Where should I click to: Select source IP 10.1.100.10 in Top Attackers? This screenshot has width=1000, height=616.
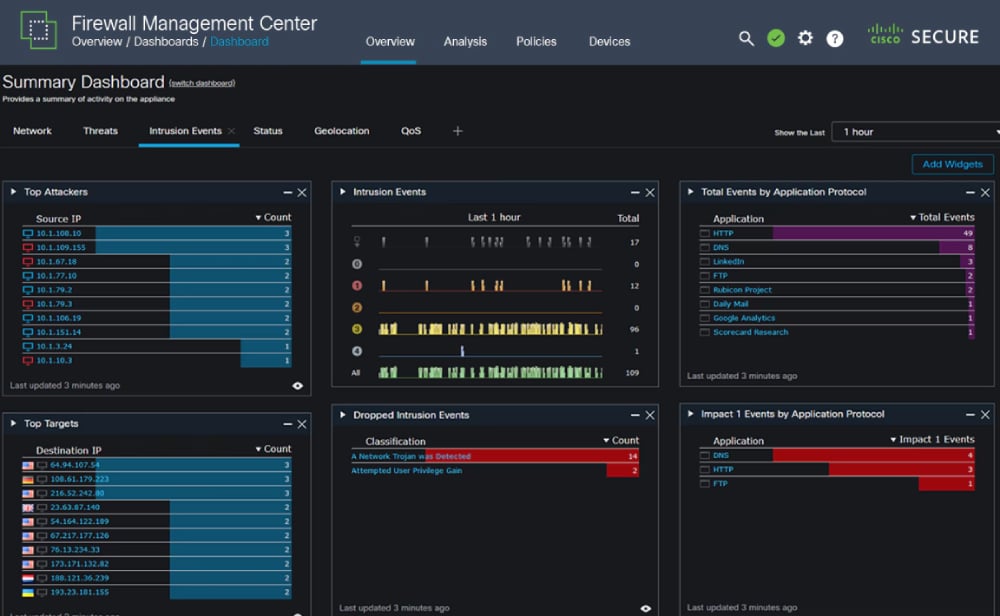(58, 233)
